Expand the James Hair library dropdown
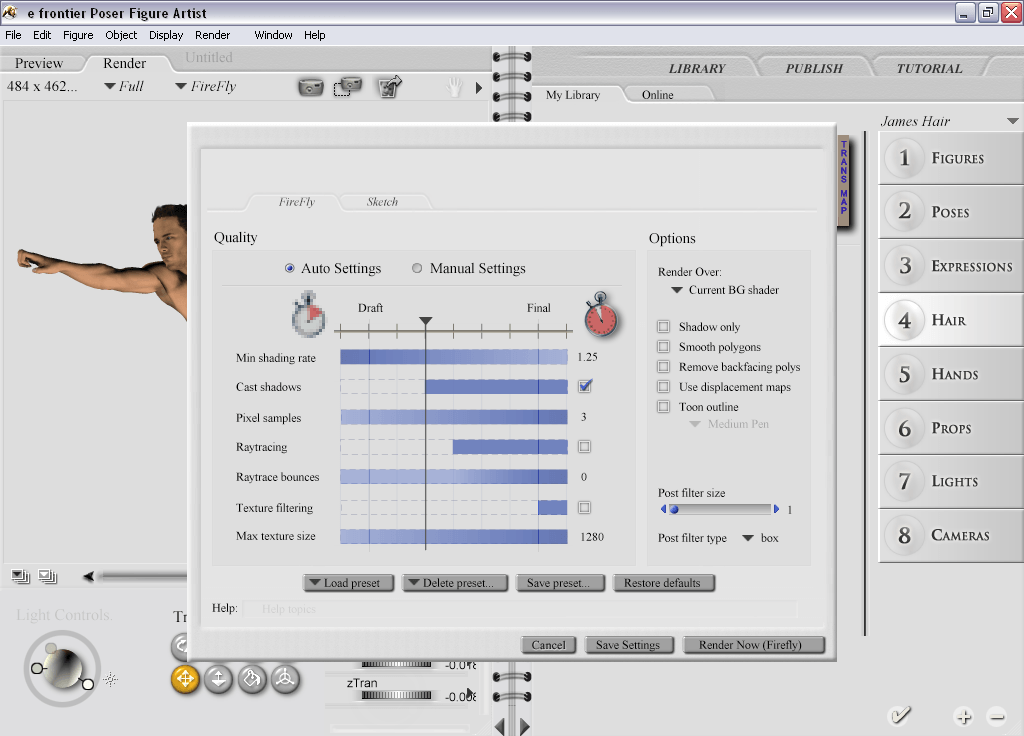The width and height of the screenshot is (1024, 736). [x=1013, y=121]
